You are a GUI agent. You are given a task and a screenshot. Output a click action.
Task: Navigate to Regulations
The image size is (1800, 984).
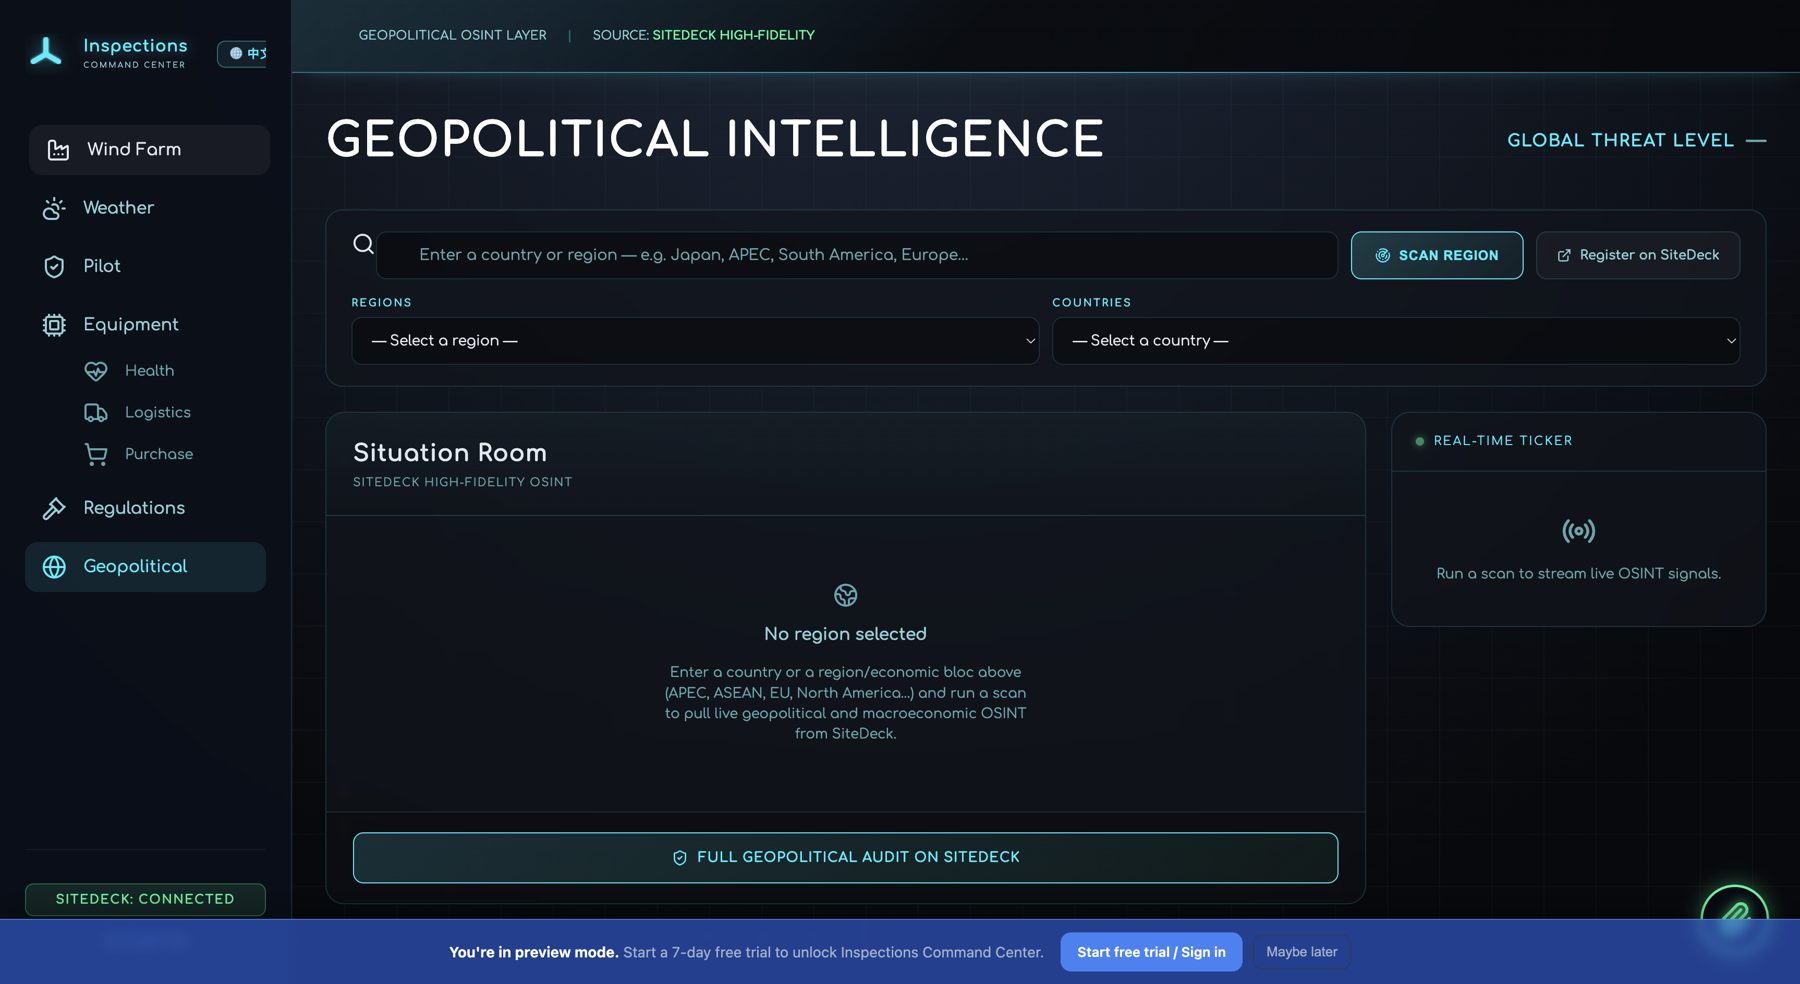click(x=147, y=508)
